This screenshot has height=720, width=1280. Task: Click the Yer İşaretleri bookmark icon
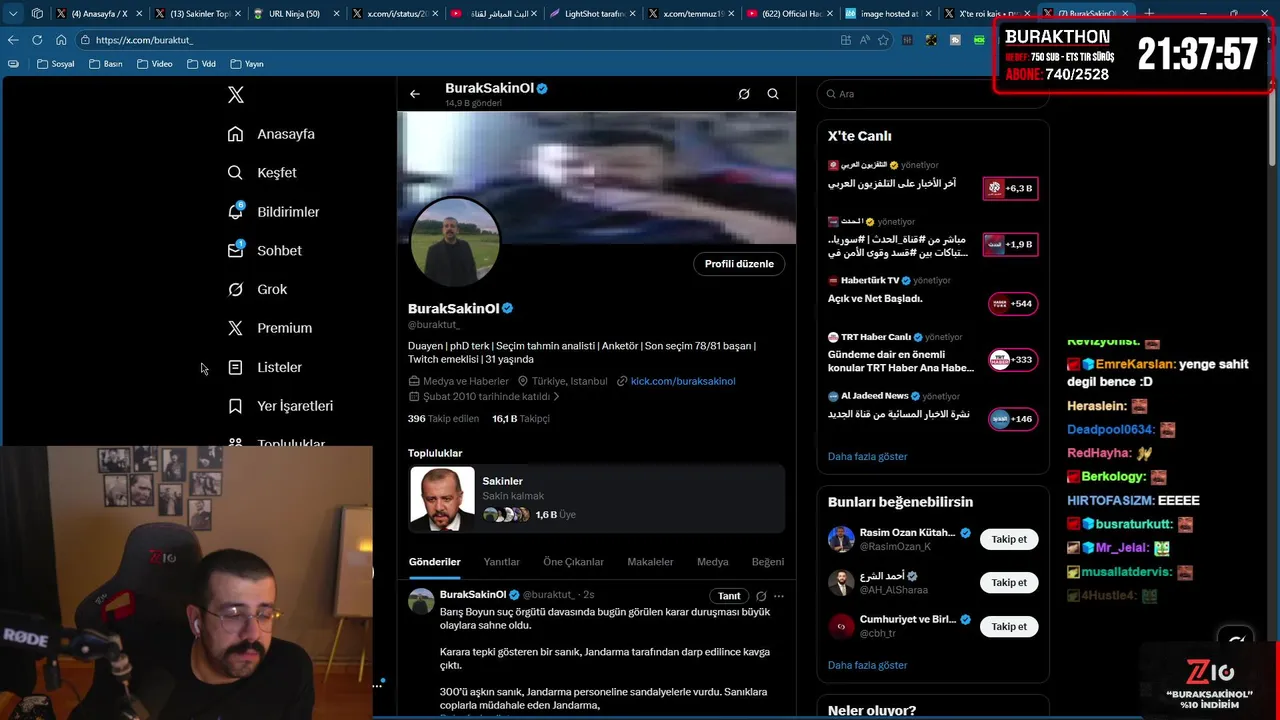(235, 406)
